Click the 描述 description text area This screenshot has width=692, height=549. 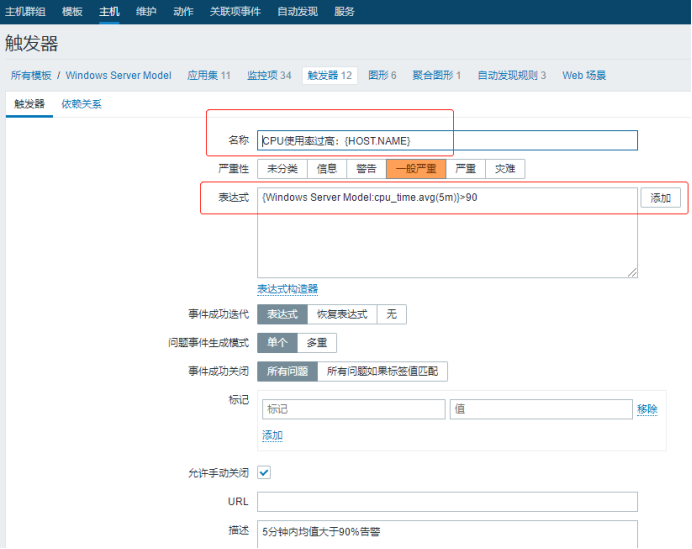click(x=447, y=534)
